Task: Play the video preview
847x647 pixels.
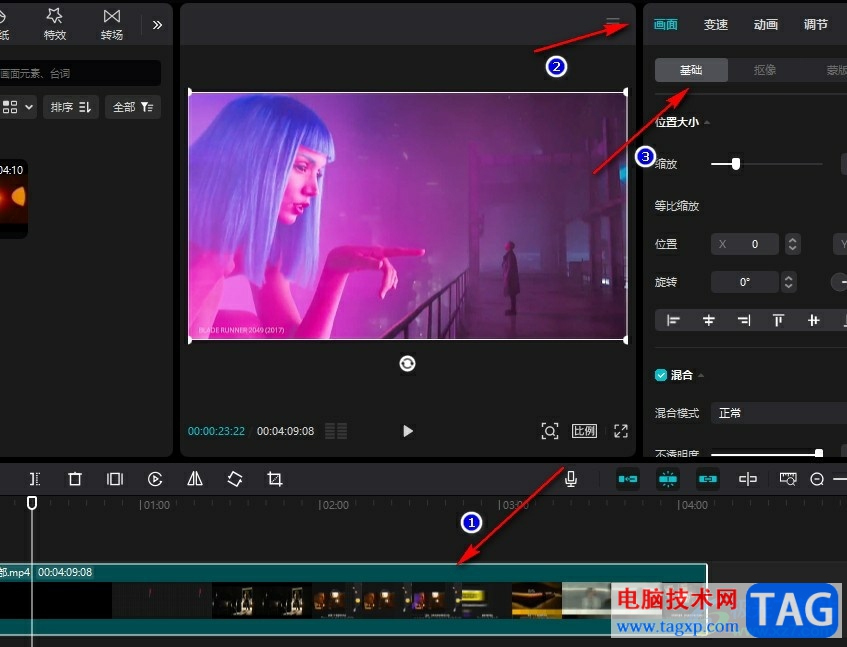Action: (x=408, y=431)
